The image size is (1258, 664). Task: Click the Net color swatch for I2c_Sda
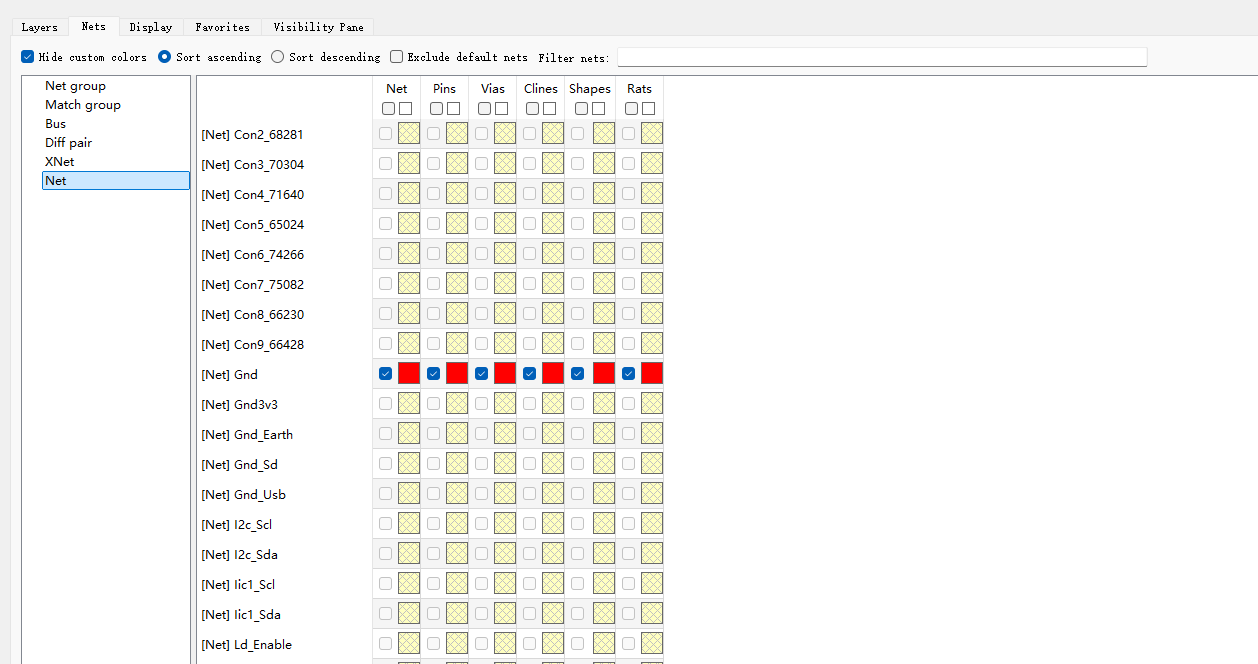(x=409, y=554)
